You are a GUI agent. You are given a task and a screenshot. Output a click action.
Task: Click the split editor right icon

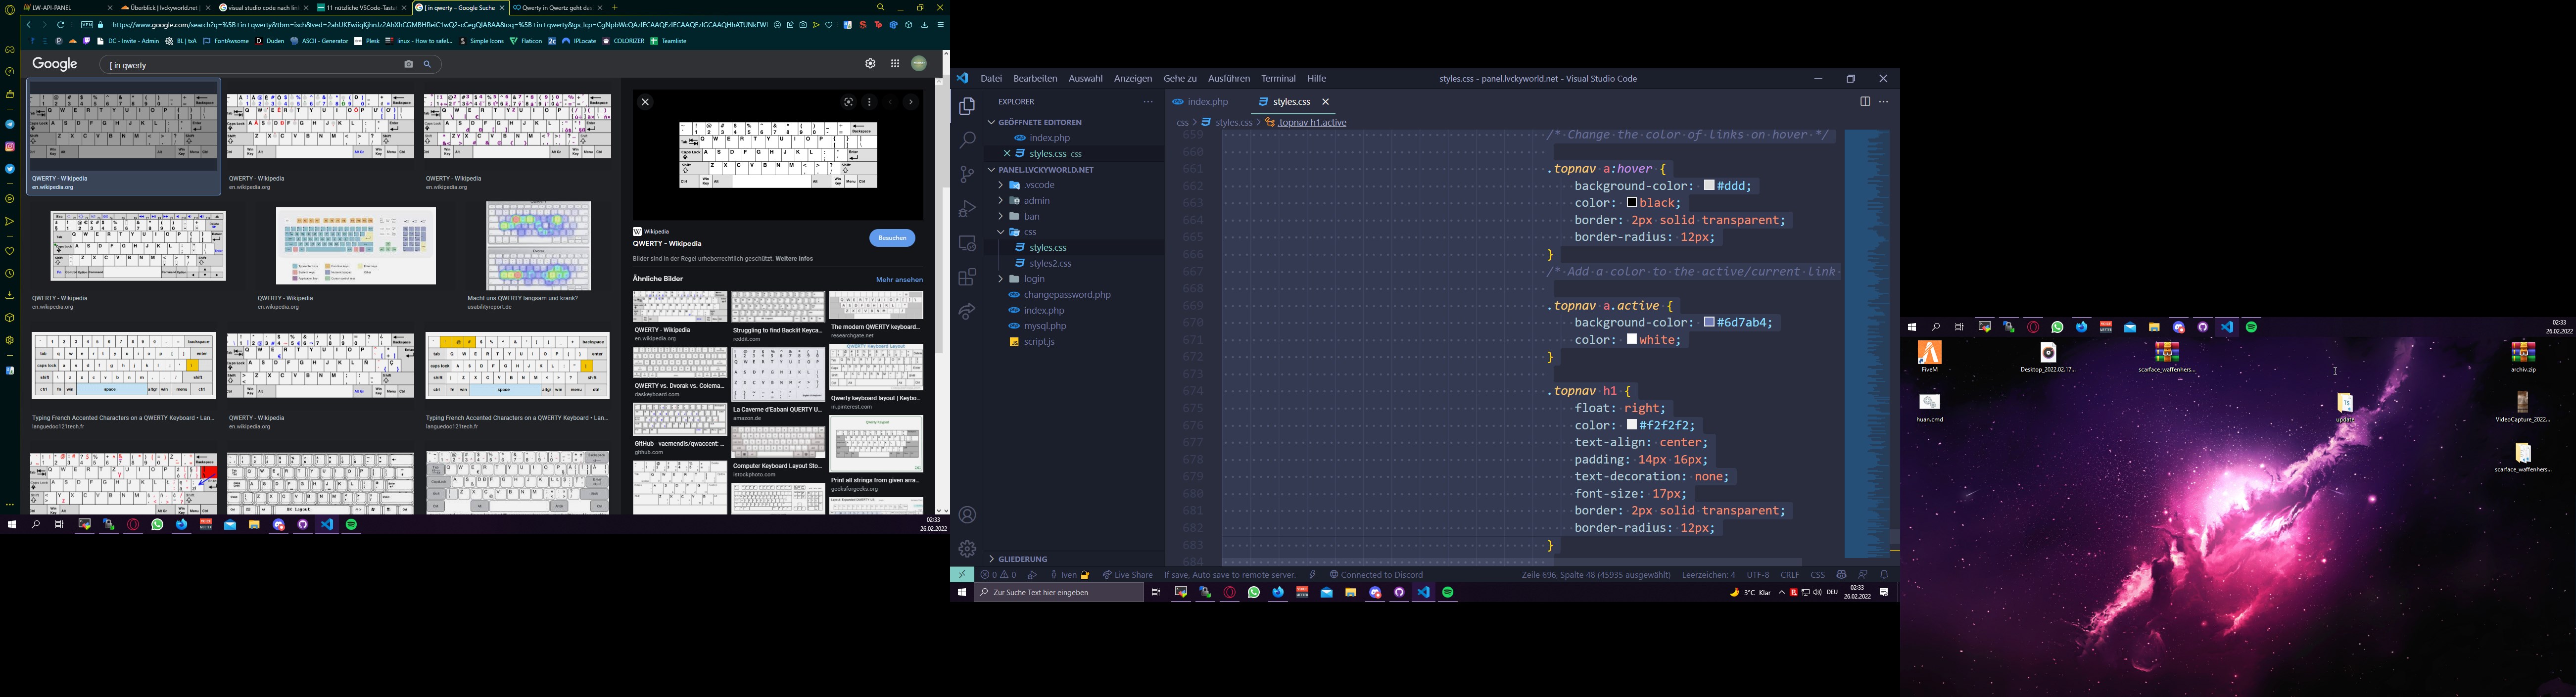coord(1864,102)
